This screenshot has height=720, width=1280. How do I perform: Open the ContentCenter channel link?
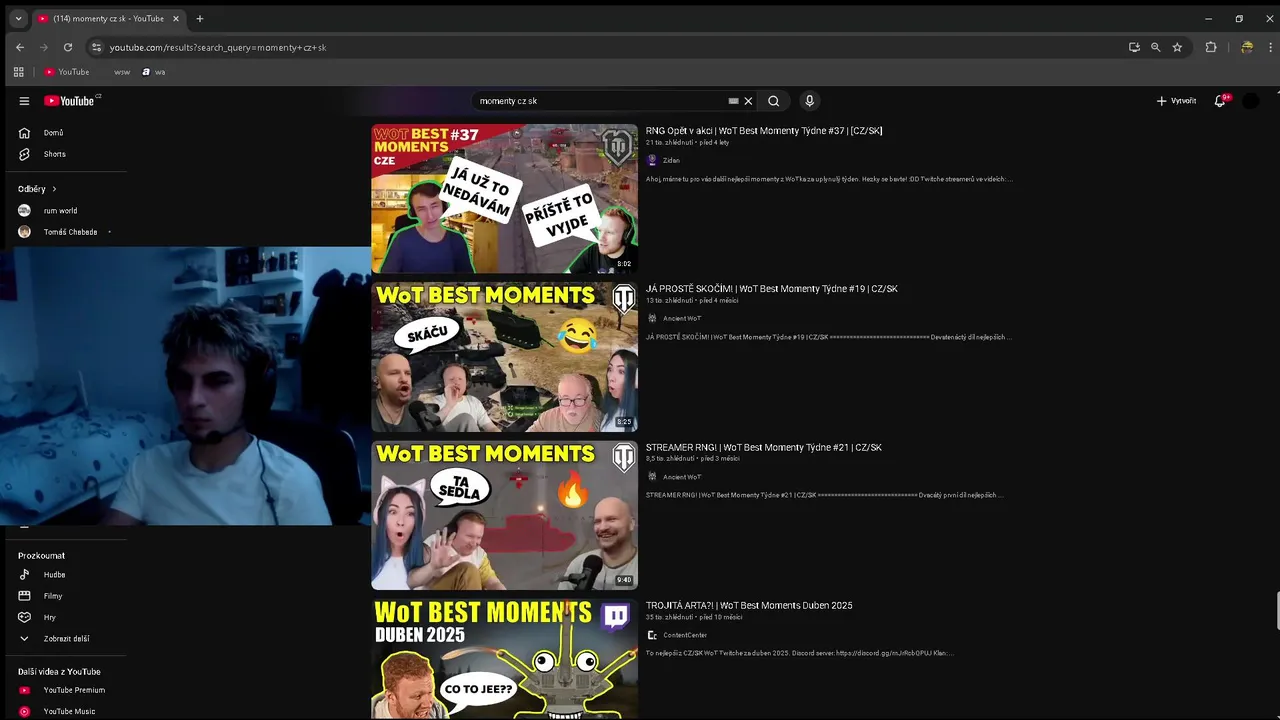point(685,635)
